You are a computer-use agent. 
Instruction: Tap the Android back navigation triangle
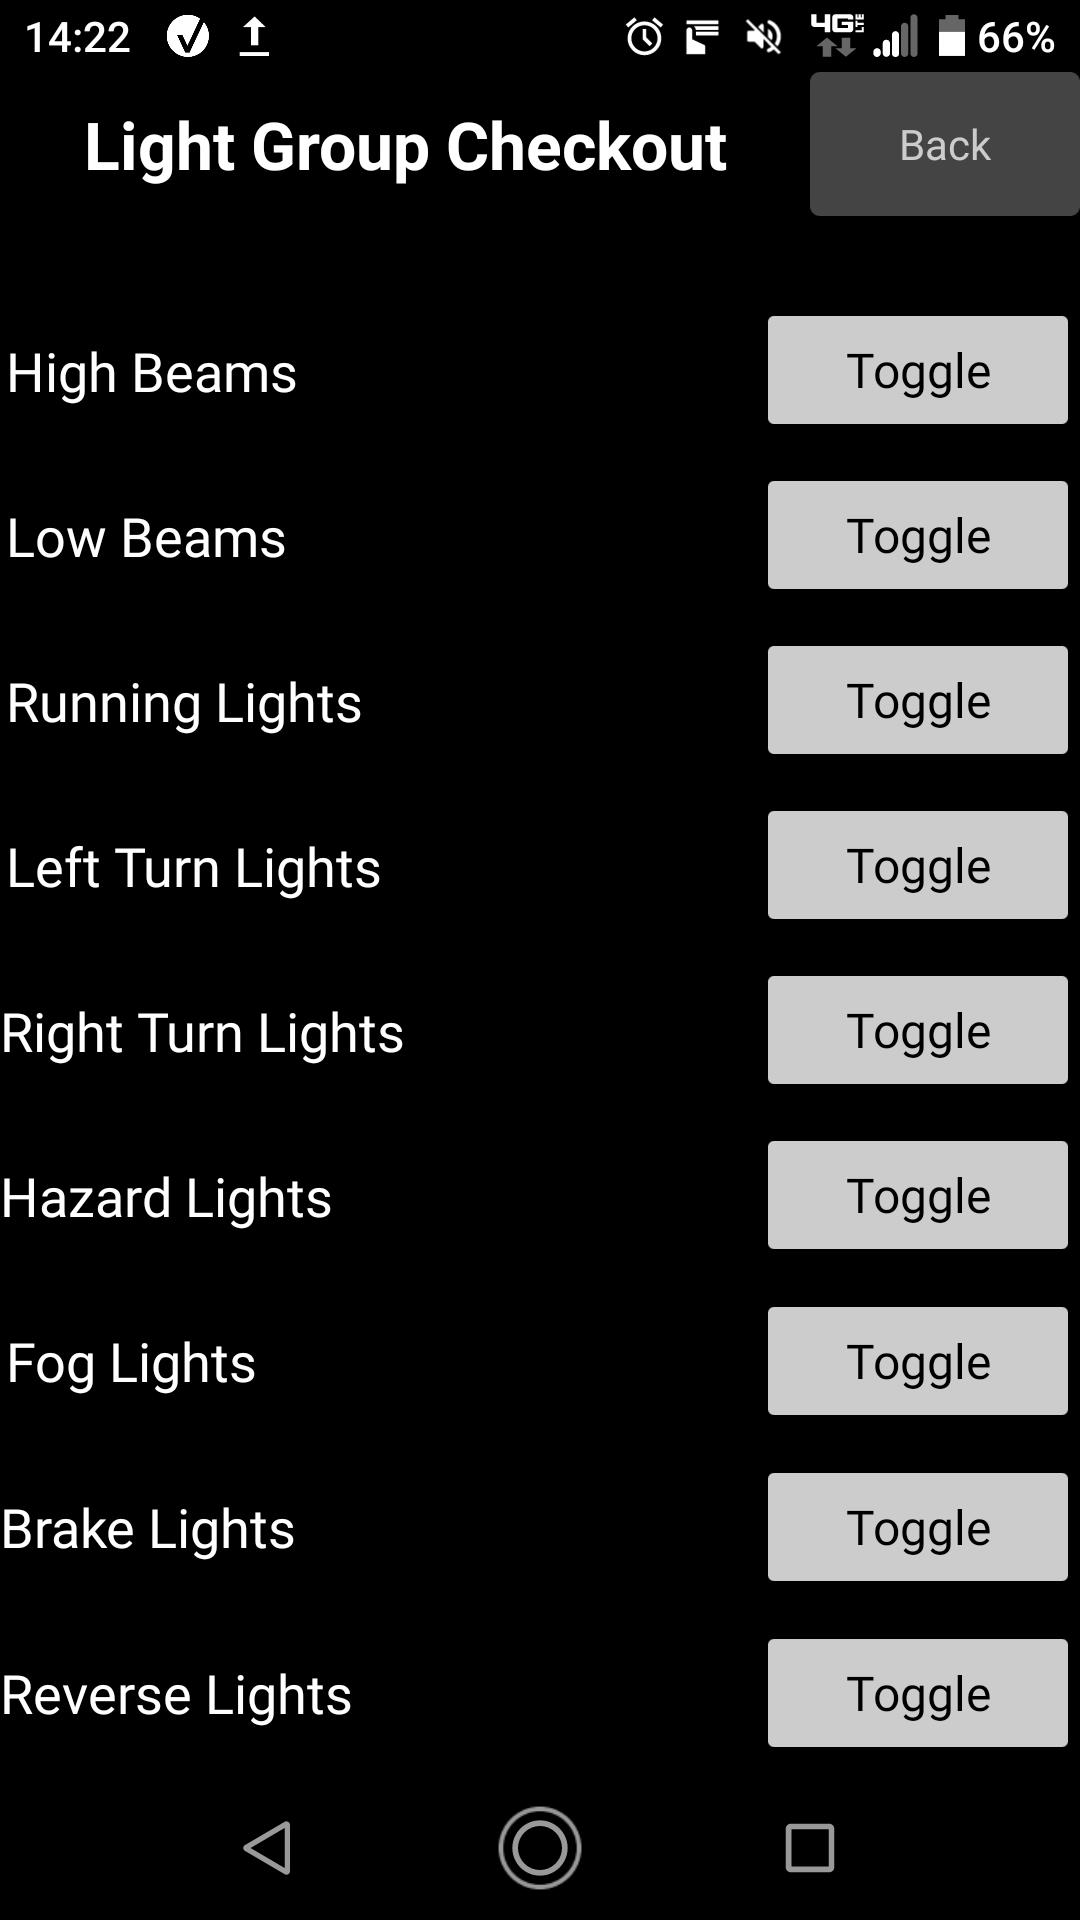point(268,1847)
